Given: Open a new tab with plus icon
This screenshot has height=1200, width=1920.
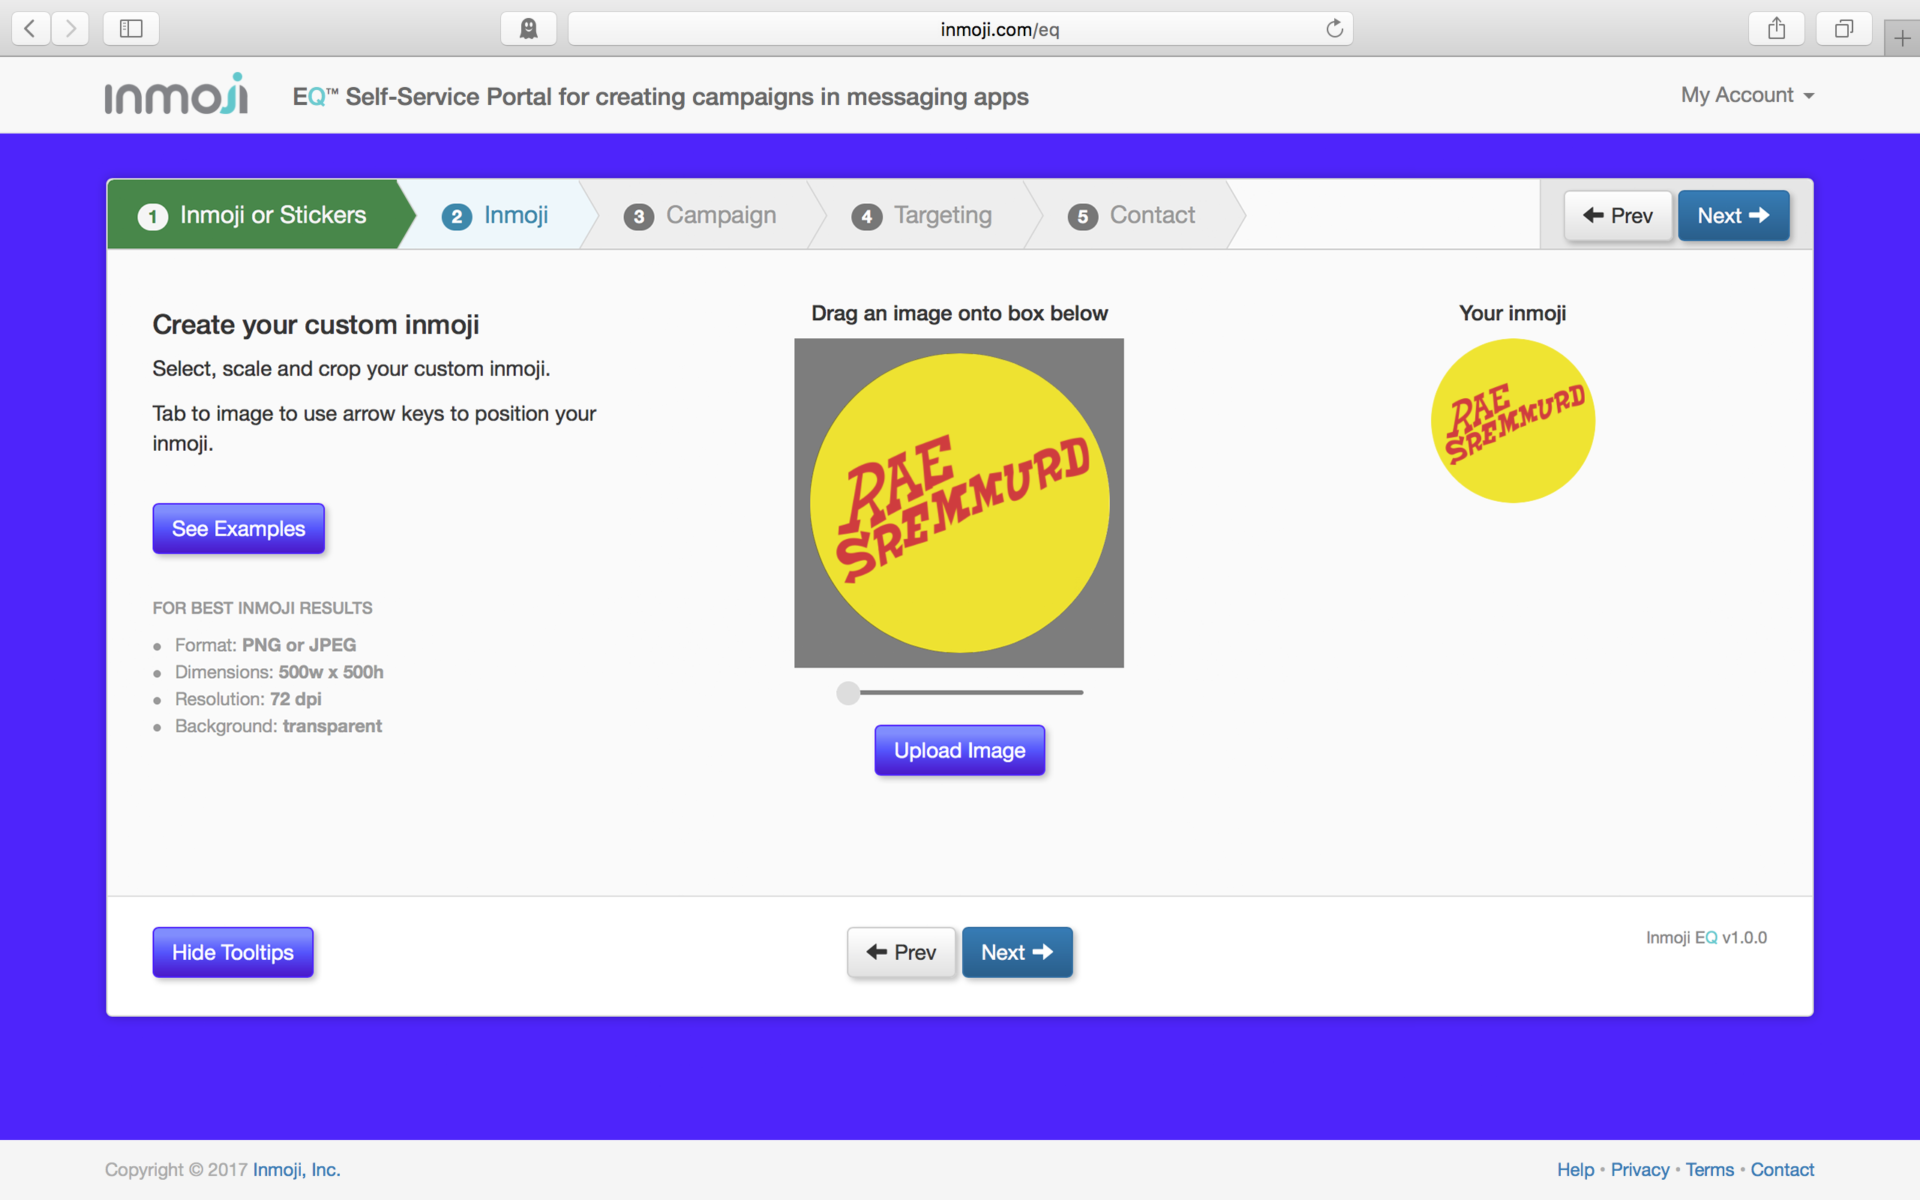Looking at the screenshot, I should (x=1902, y=39).
